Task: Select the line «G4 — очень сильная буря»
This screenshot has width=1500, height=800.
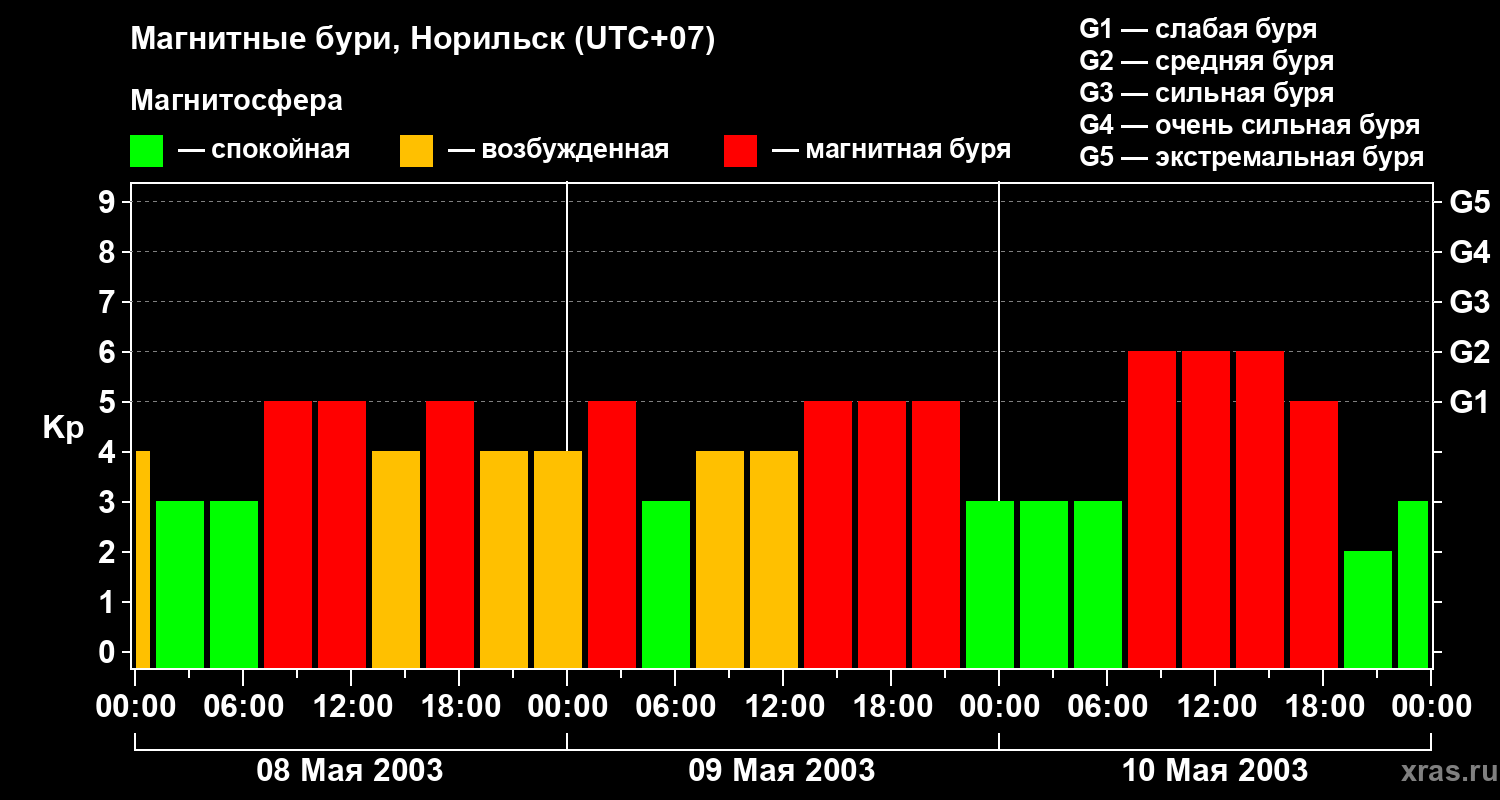Action: click(x=1250, y=125)
